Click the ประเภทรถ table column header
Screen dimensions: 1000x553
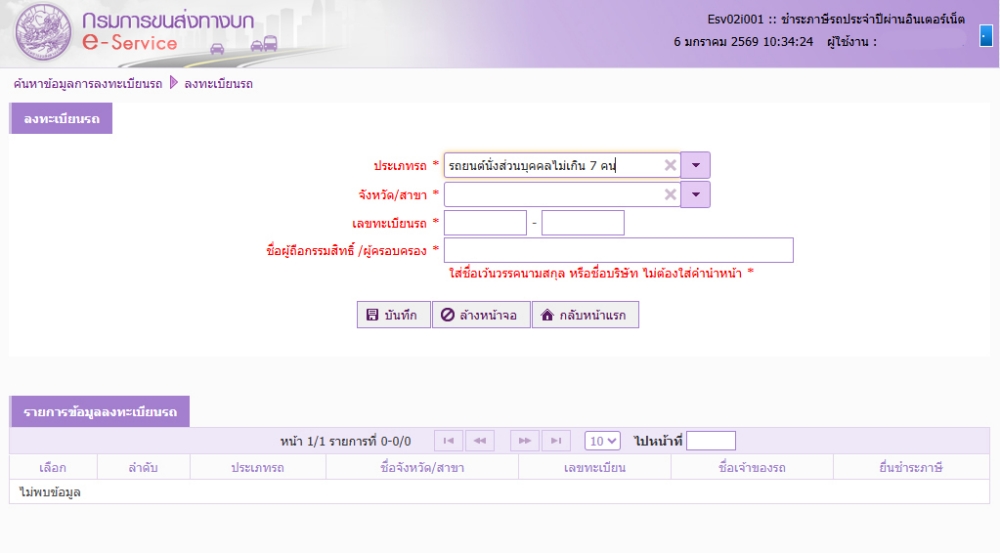258,468
